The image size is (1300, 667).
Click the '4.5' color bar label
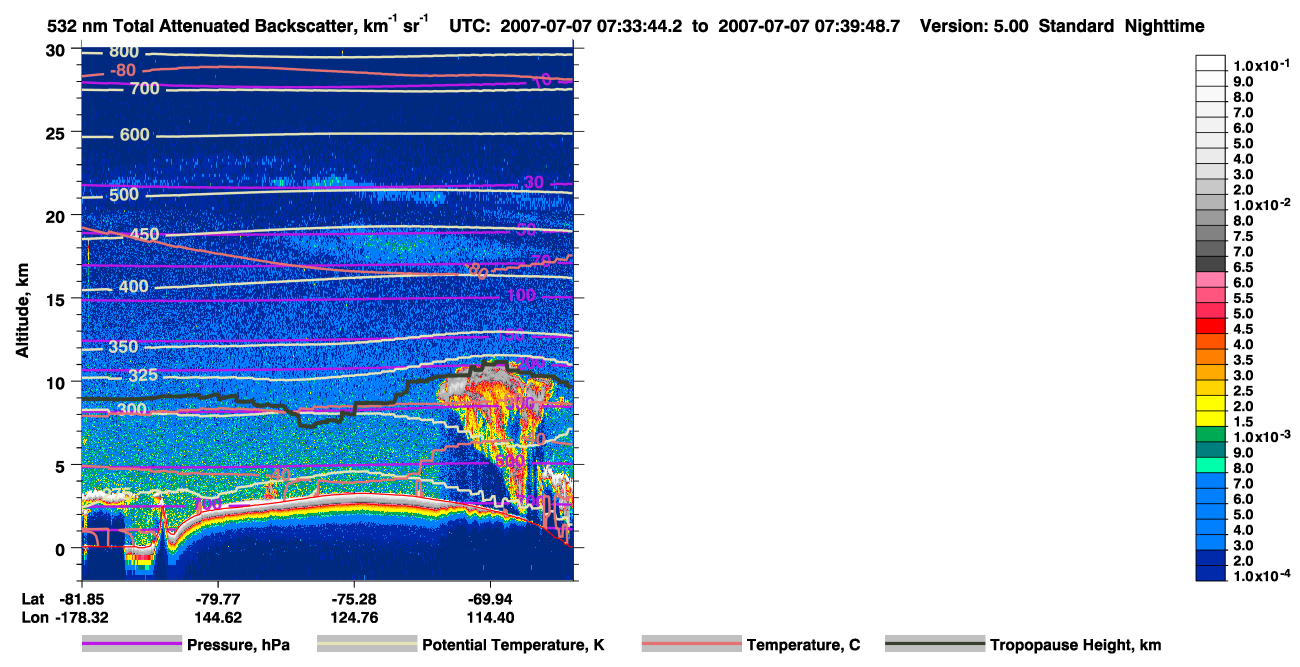1244,329
